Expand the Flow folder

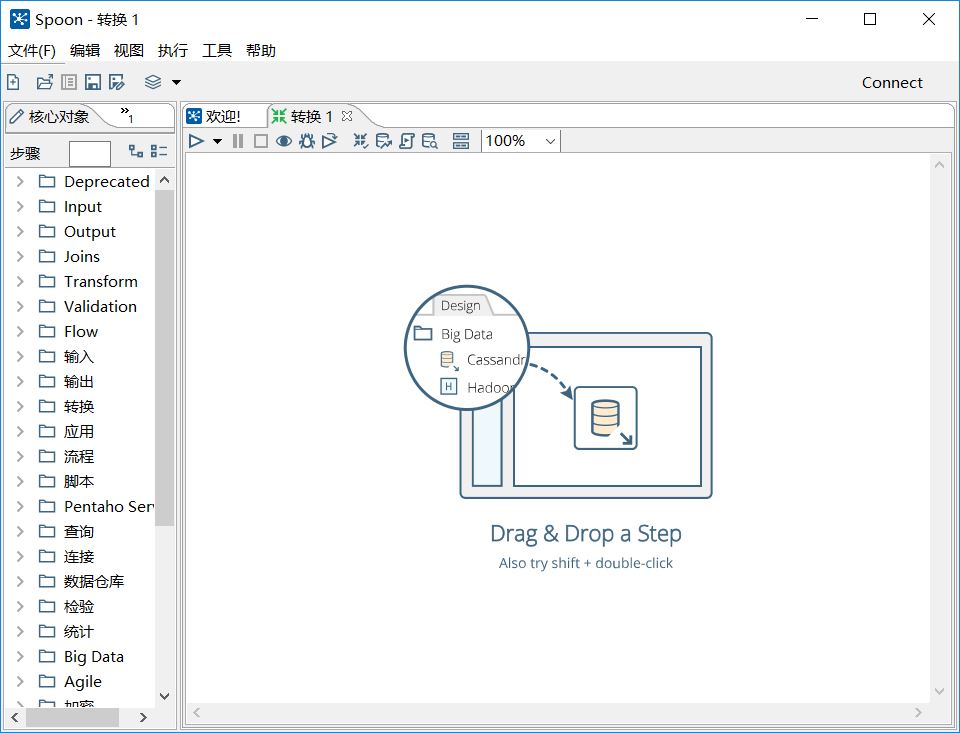point(20,331)
